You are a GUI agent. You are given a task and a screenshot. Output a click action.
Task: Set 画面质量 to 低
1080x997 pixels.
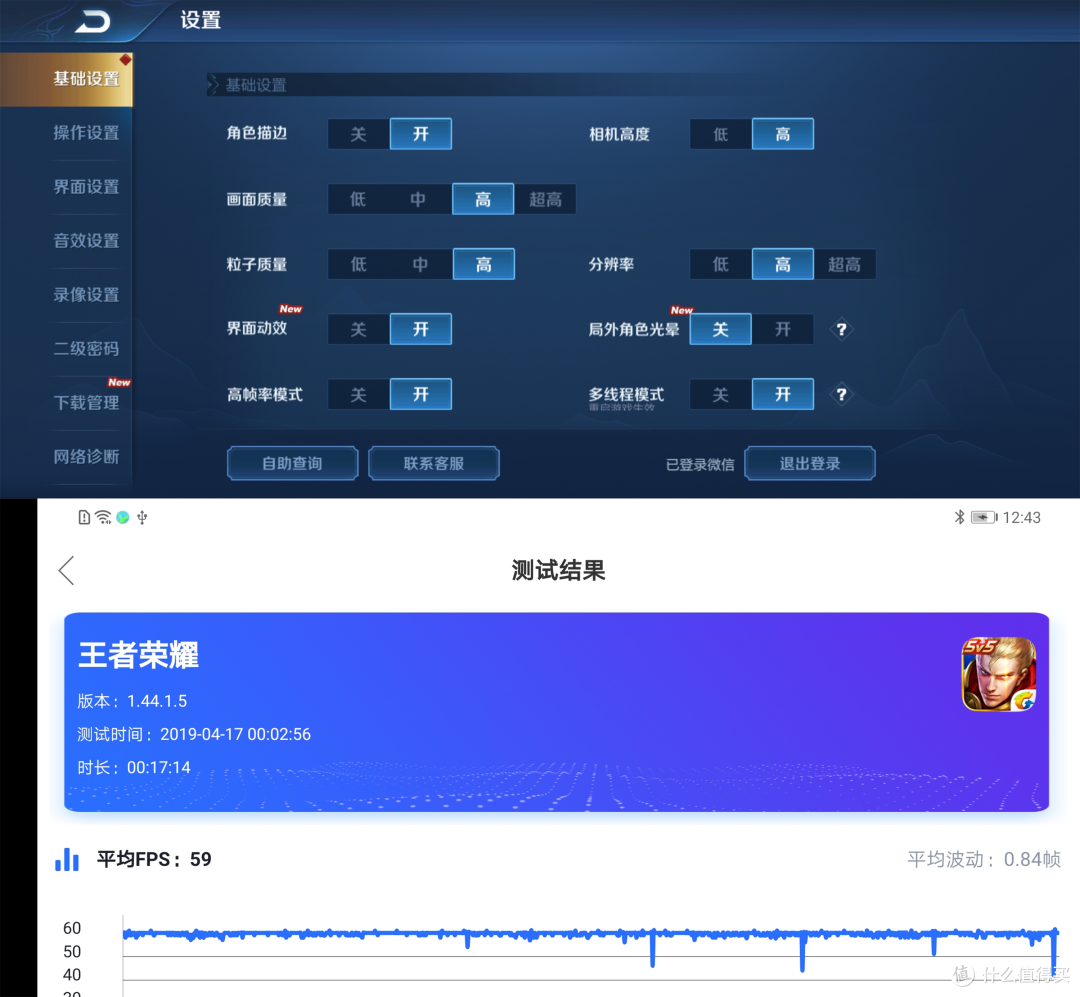(358, 199)
